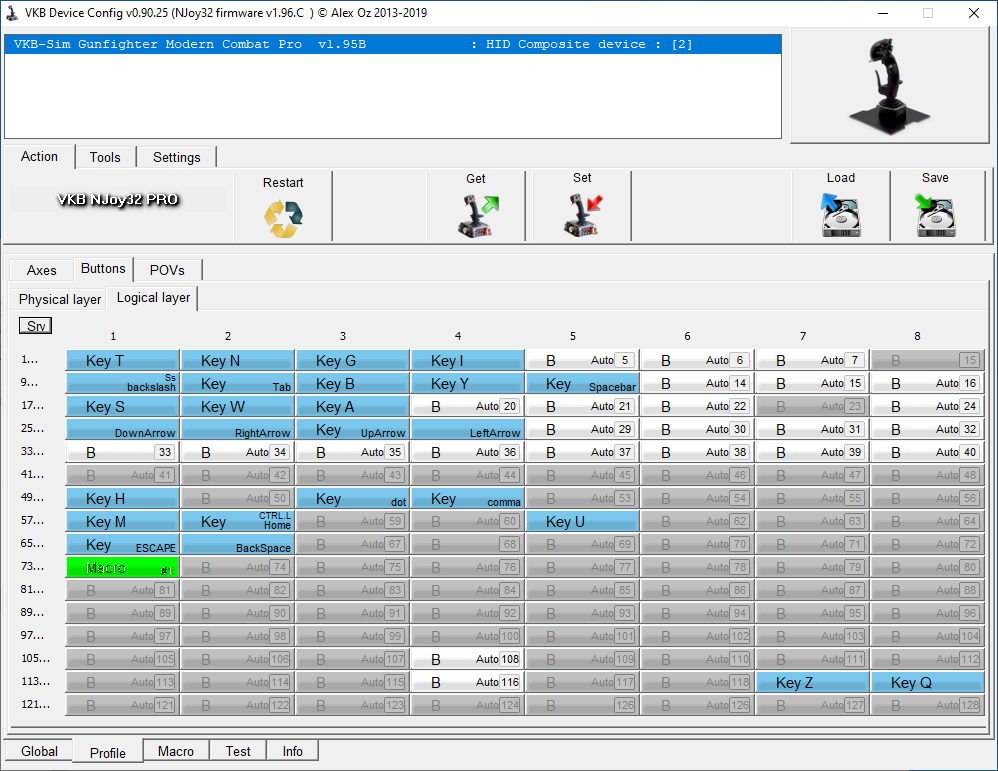Click the Restart recycle icon
Image resolution: width=998 pixels, height=771 pixels.
click(283, 218)
